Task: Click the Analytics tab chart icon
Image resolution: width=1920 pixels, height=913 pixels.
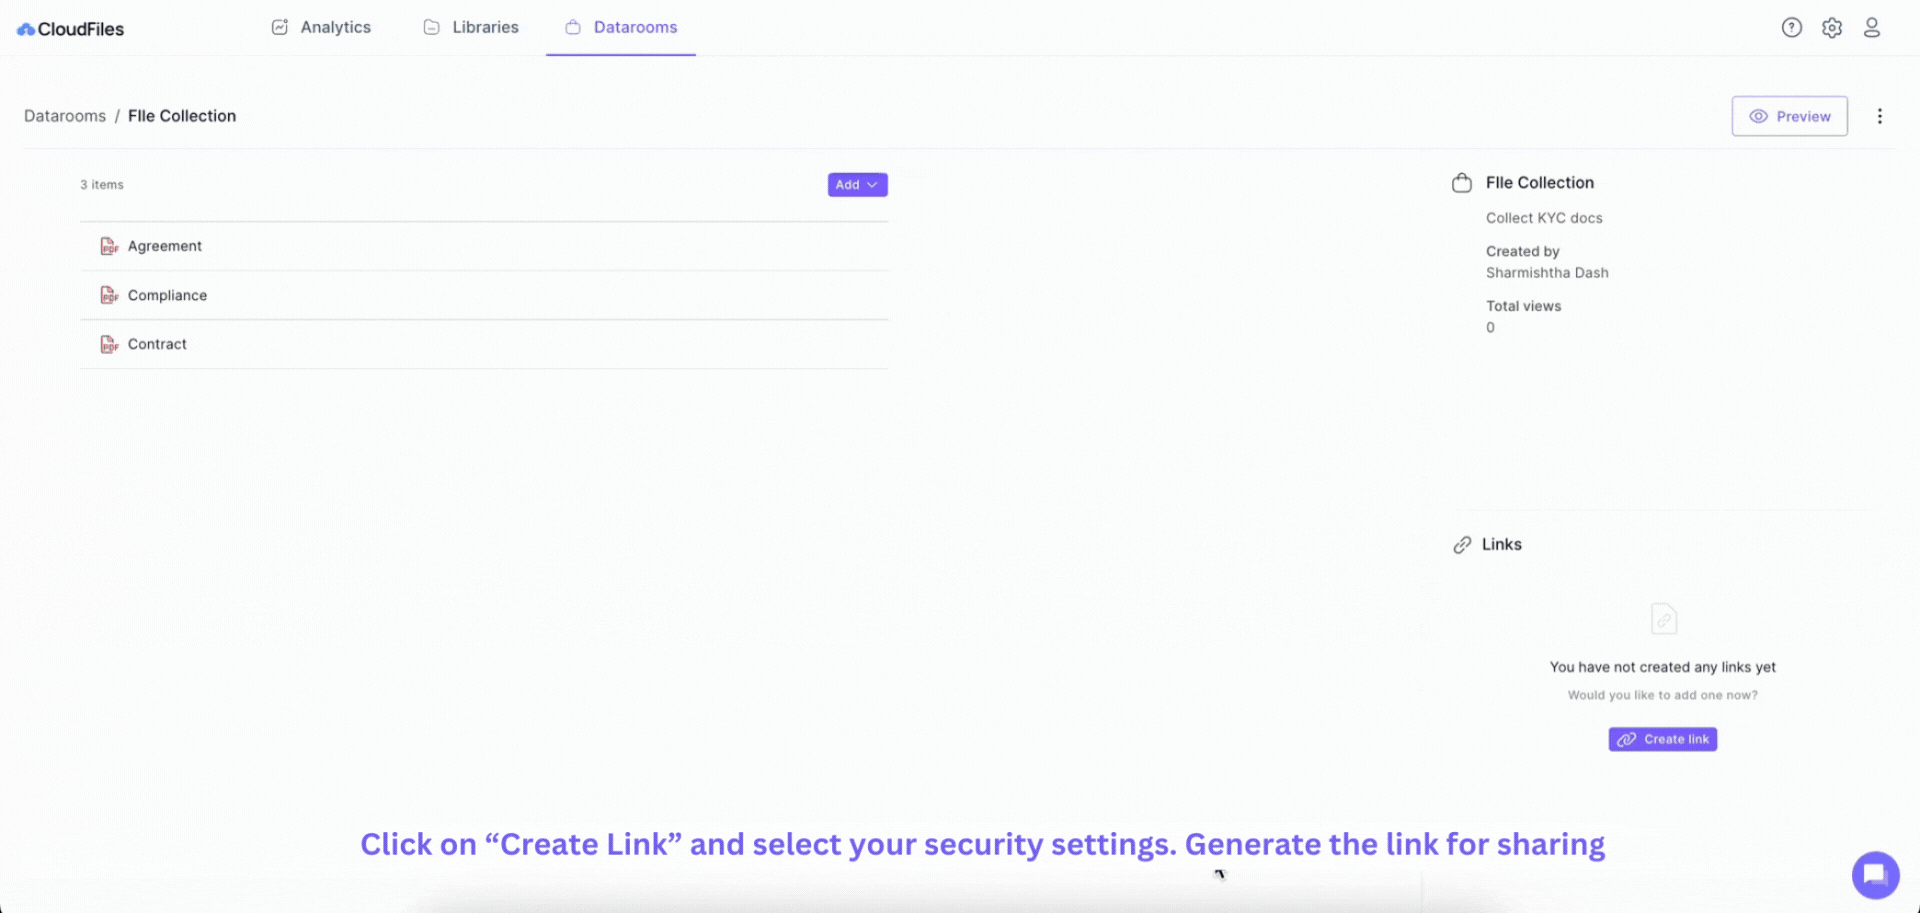Action: pyautogui.click(x=279, y=27)
